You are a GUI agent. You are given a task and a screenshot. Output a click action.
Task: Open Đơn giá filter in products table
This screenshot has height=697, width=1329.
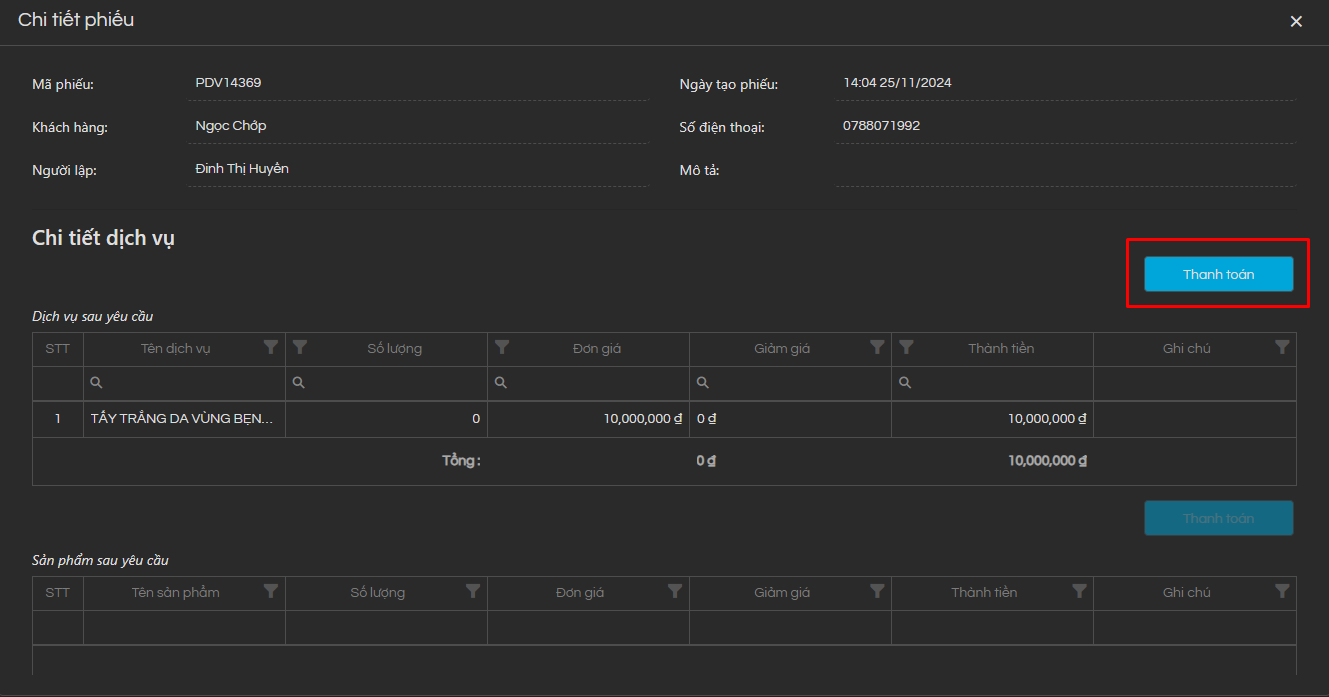click(x=675, y=591)
